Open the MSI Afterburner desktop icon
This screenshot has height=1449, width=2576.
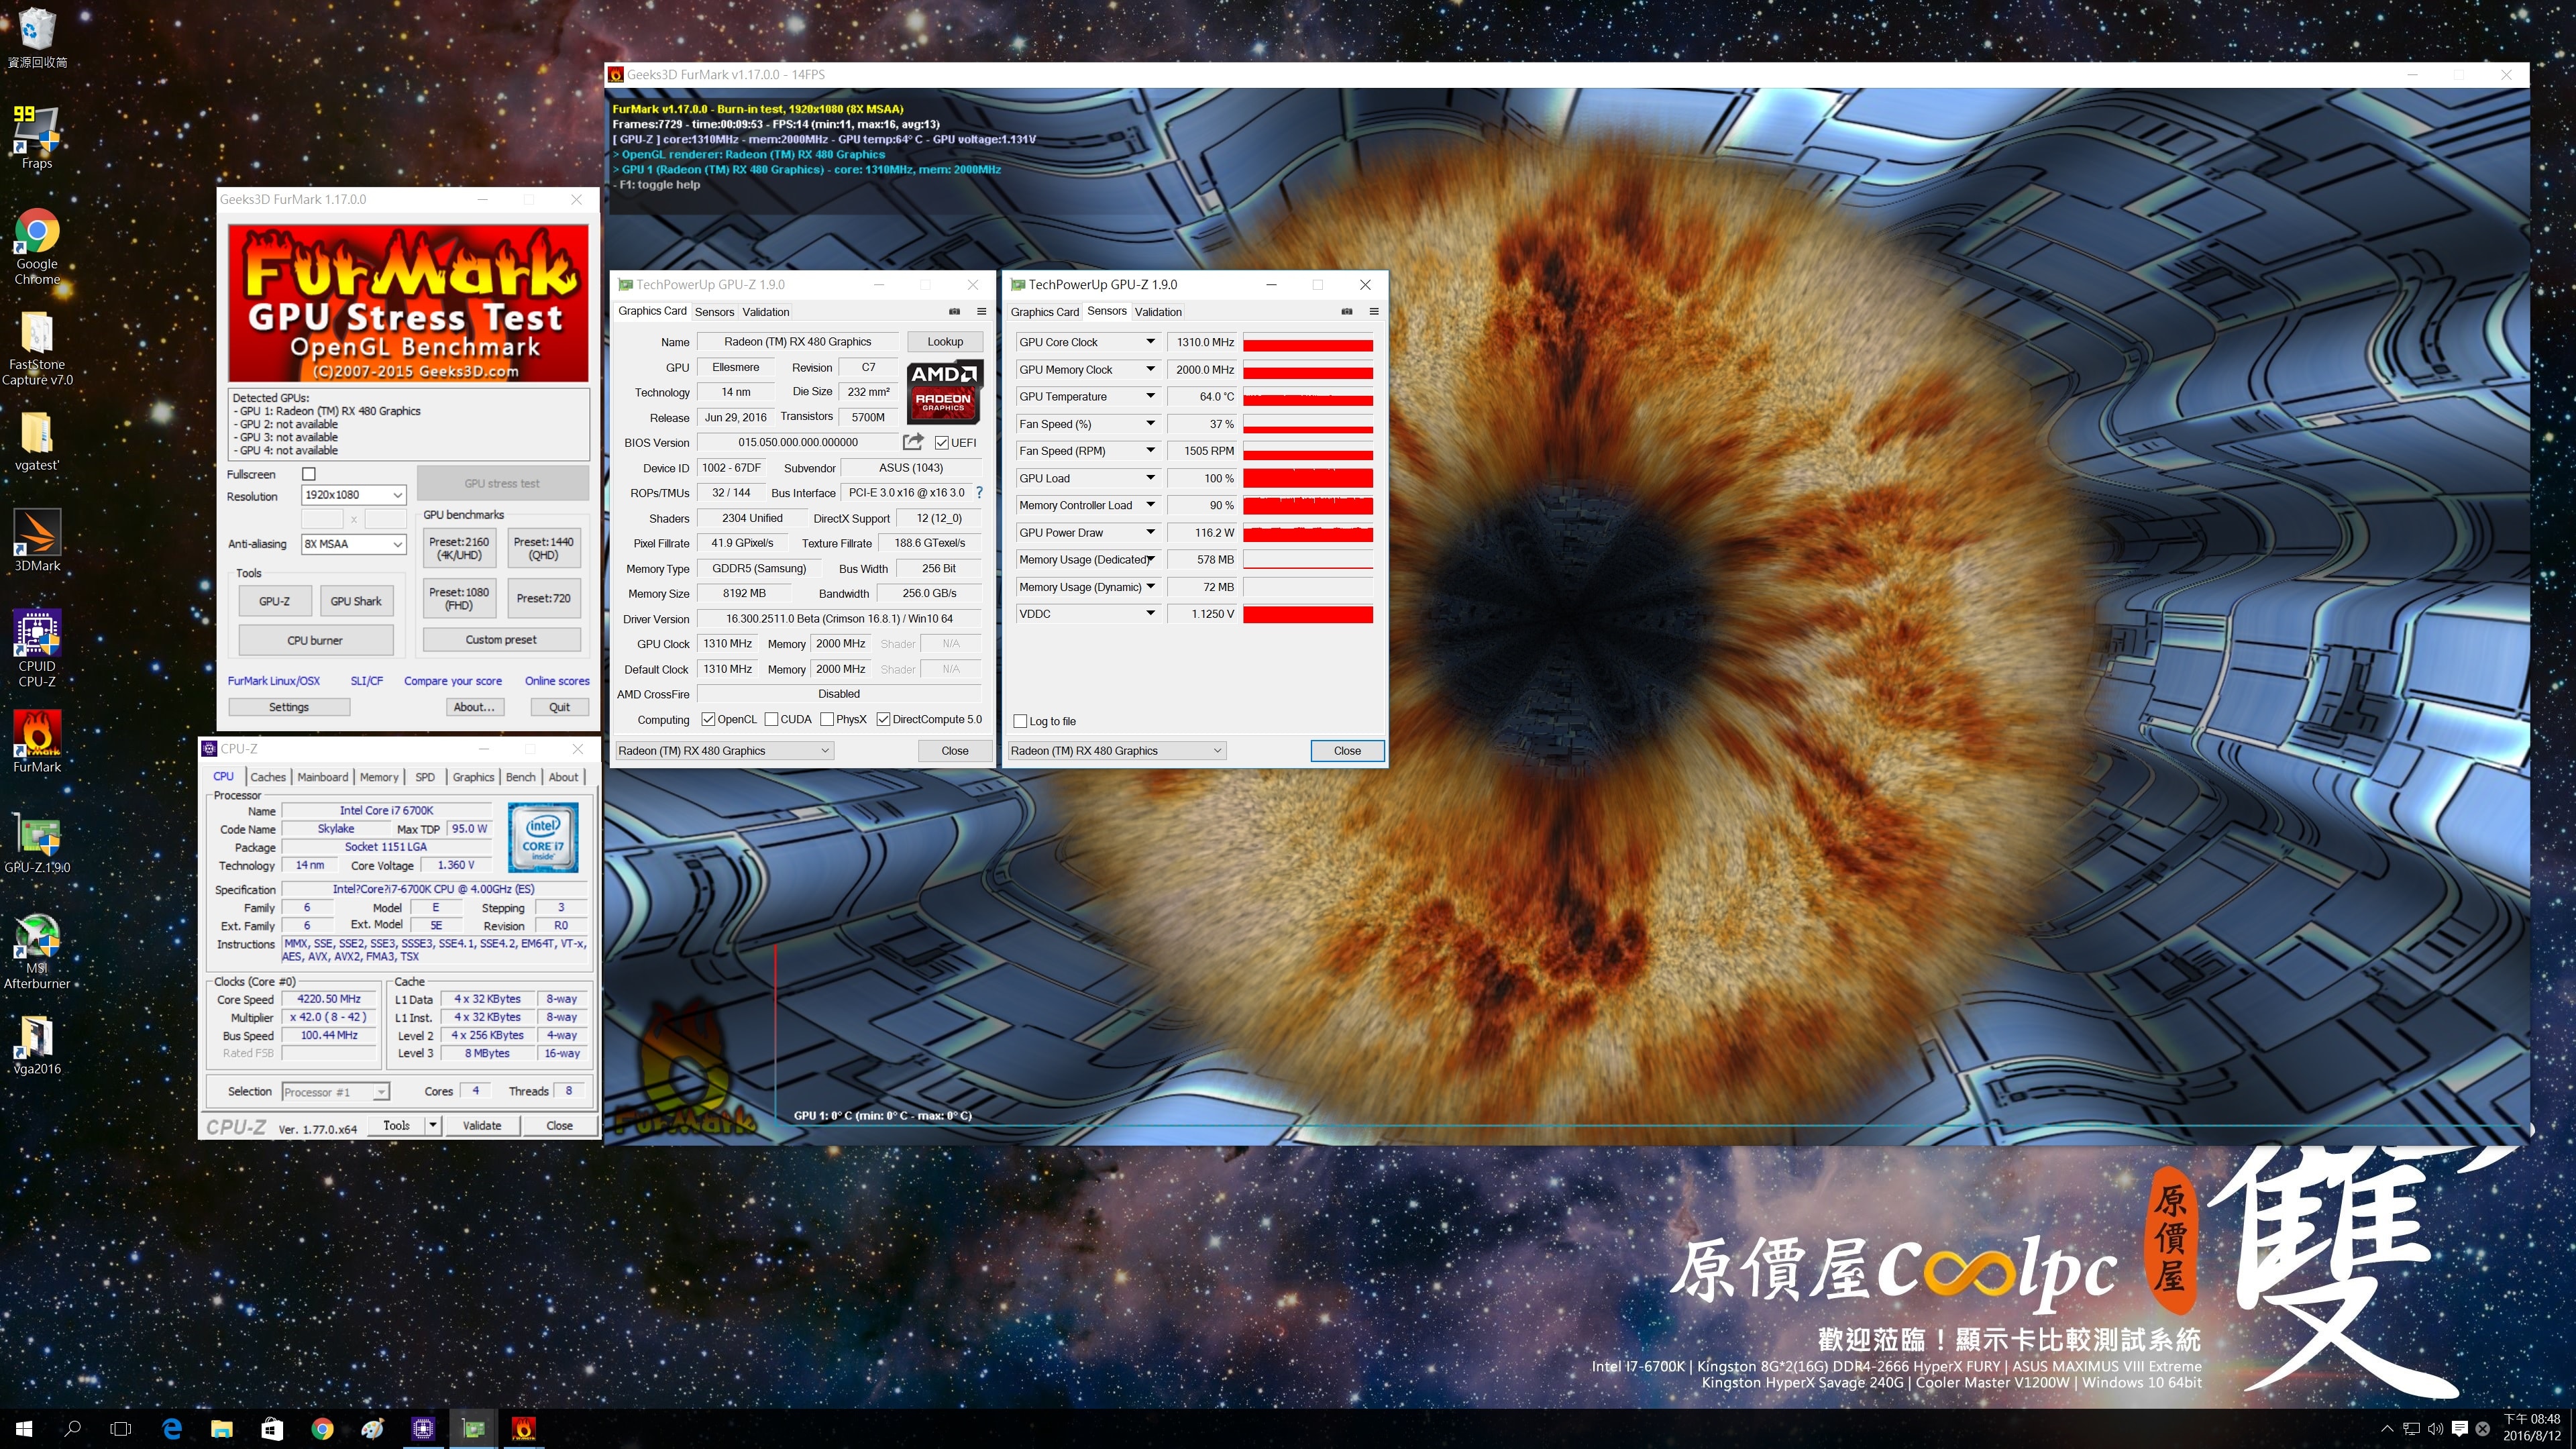point(37,951)
